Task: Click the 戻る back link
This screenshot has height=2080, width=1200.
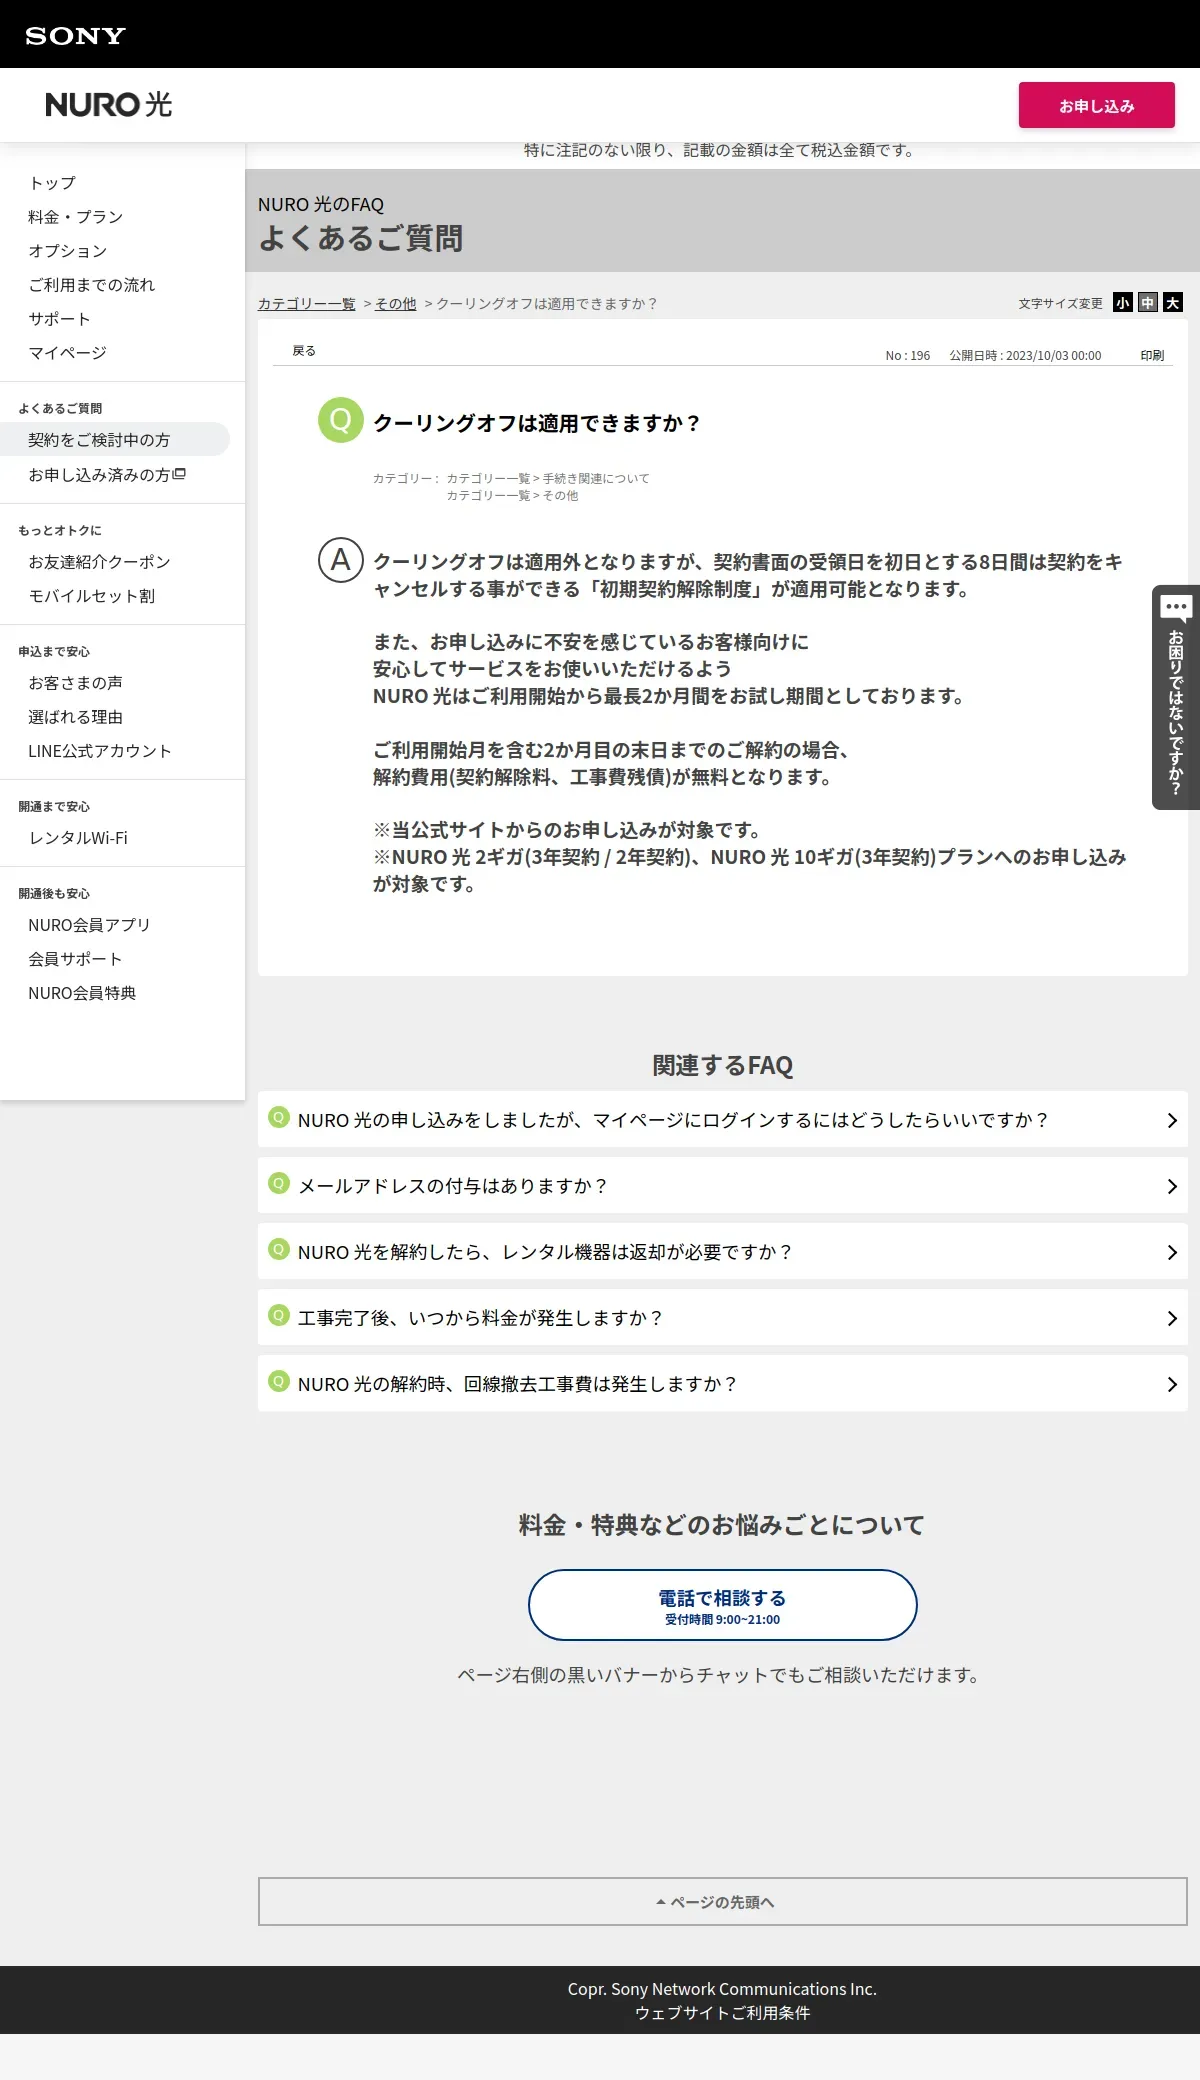Action: point(304,351)
